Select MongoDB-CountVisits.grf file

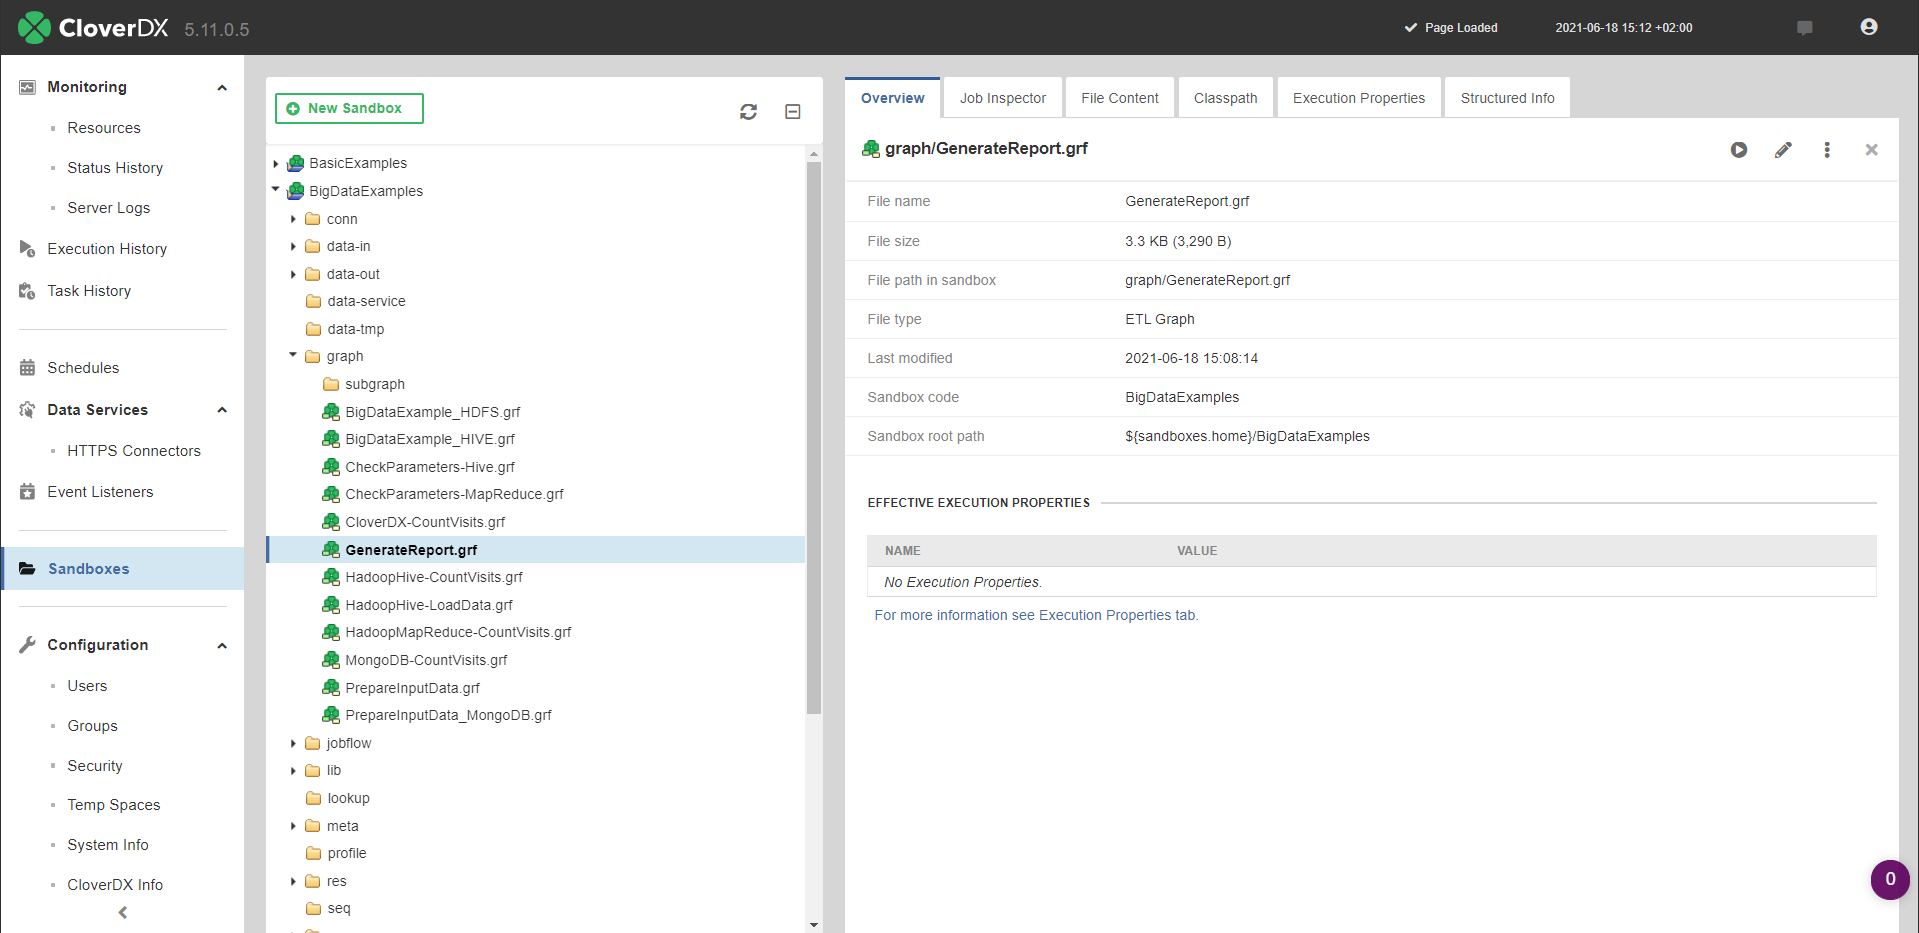(x=426, y=660)
